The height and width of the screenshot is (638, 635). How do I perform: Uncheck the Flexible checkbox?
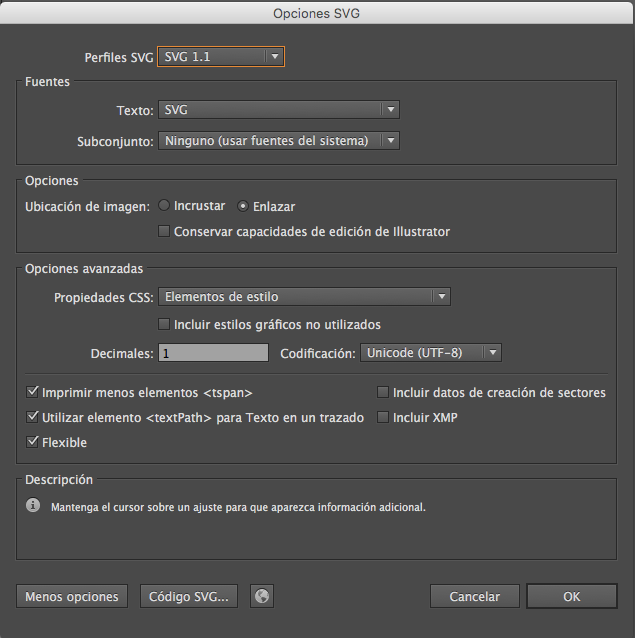pyautogui.click(x=32, y=442)
